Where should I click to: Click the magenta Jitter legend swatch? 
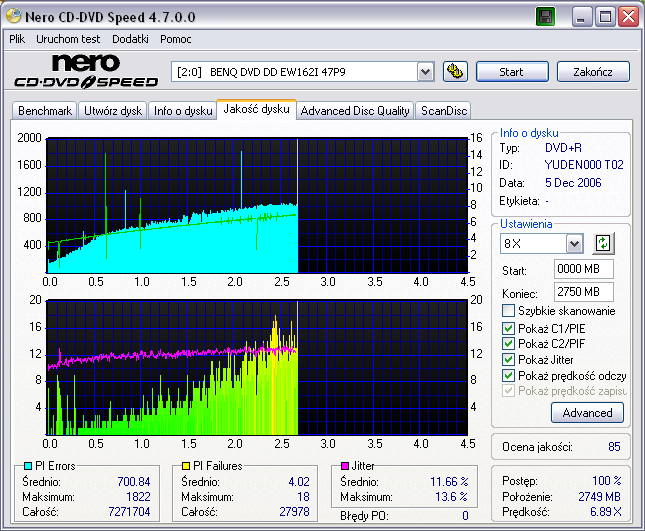click(x=345, y=466)
